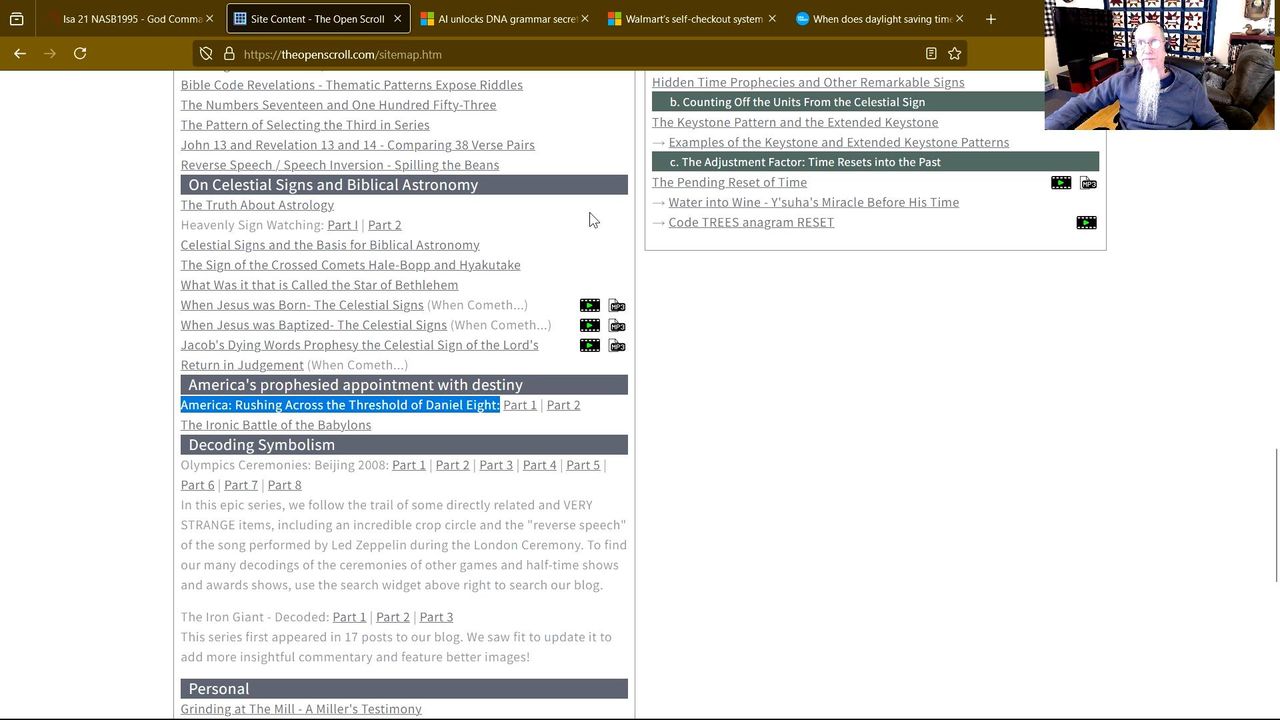Open MP3 for The Pending Reset of Time
The width and height of the screenshot is (1280, 720).
(x=1088, y=183)
